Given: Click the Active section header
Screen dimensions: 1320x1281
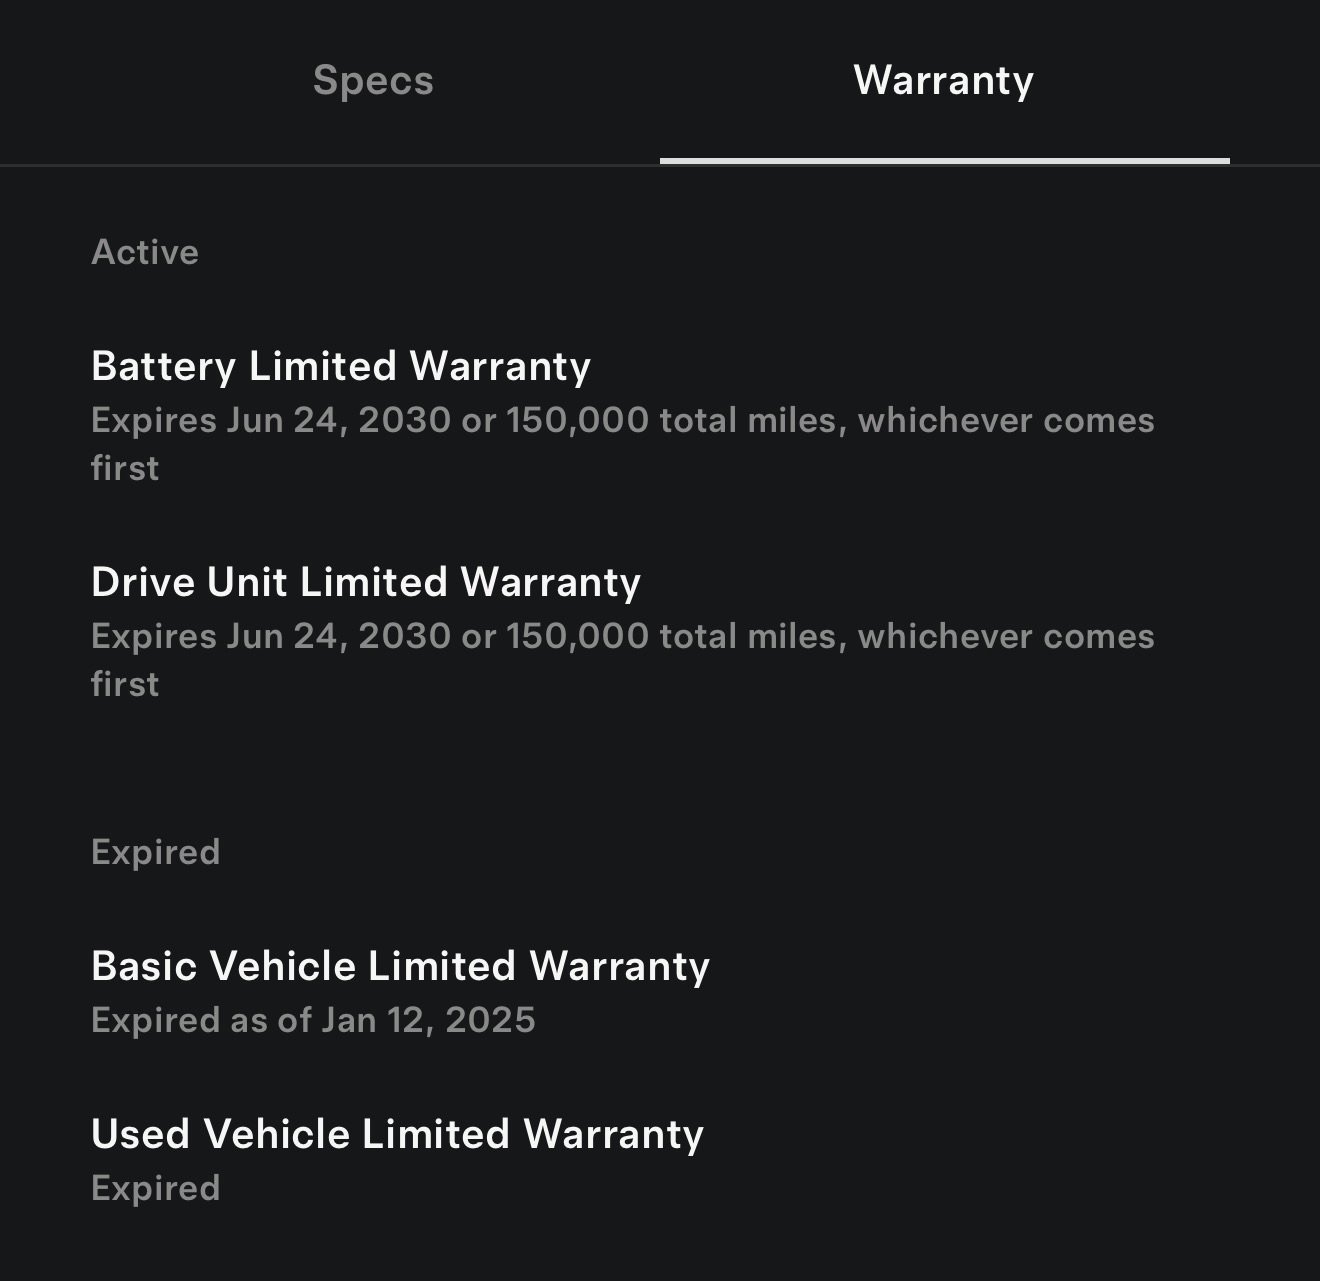Looking at the screenshot, I should tap(145, 252).
